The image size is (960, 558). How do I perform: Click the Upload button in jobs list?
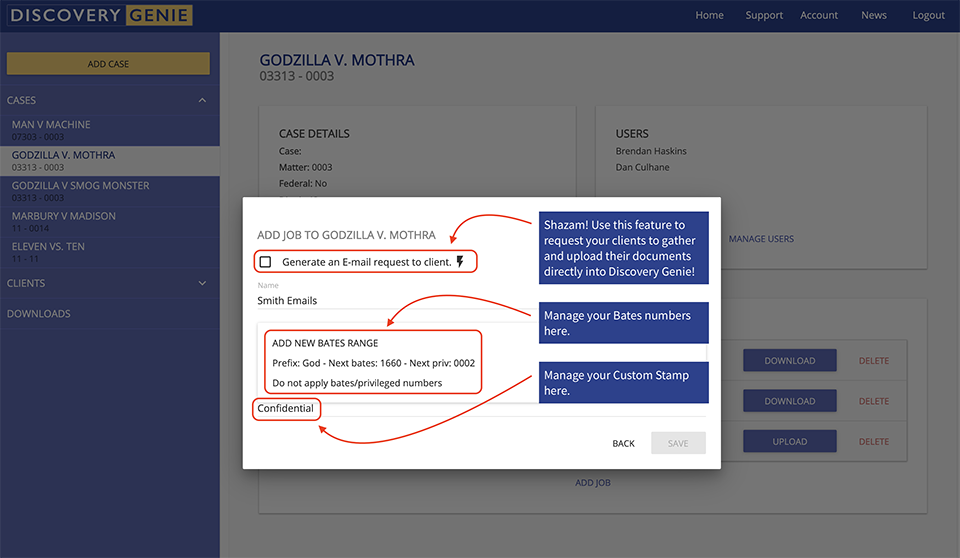coord(789,441)
